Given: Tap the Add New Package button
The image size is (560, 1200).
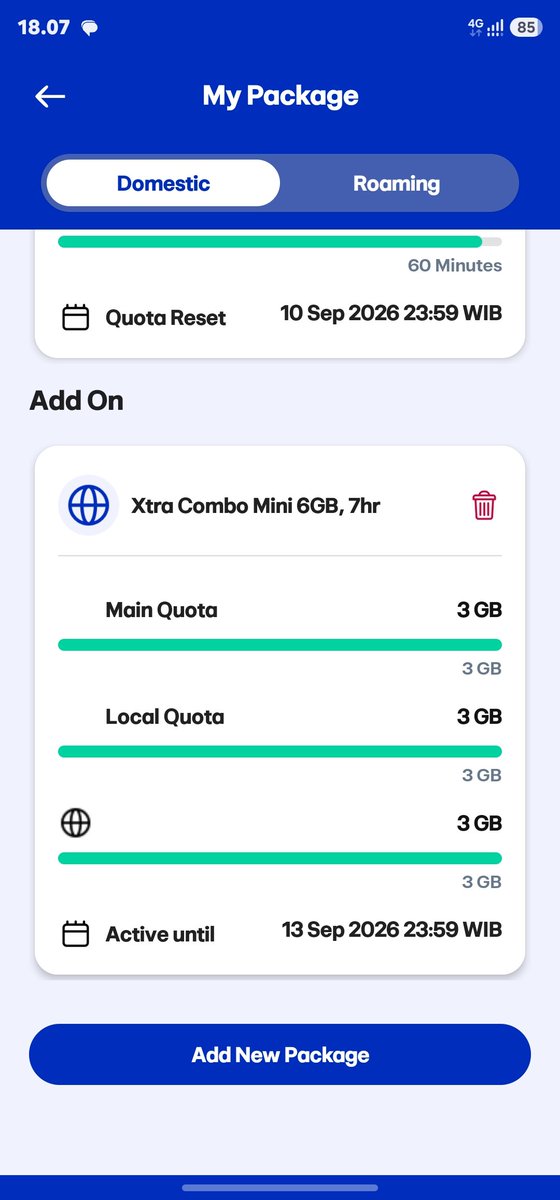Looking at the screenshot, I should [x=280, y=1055].
